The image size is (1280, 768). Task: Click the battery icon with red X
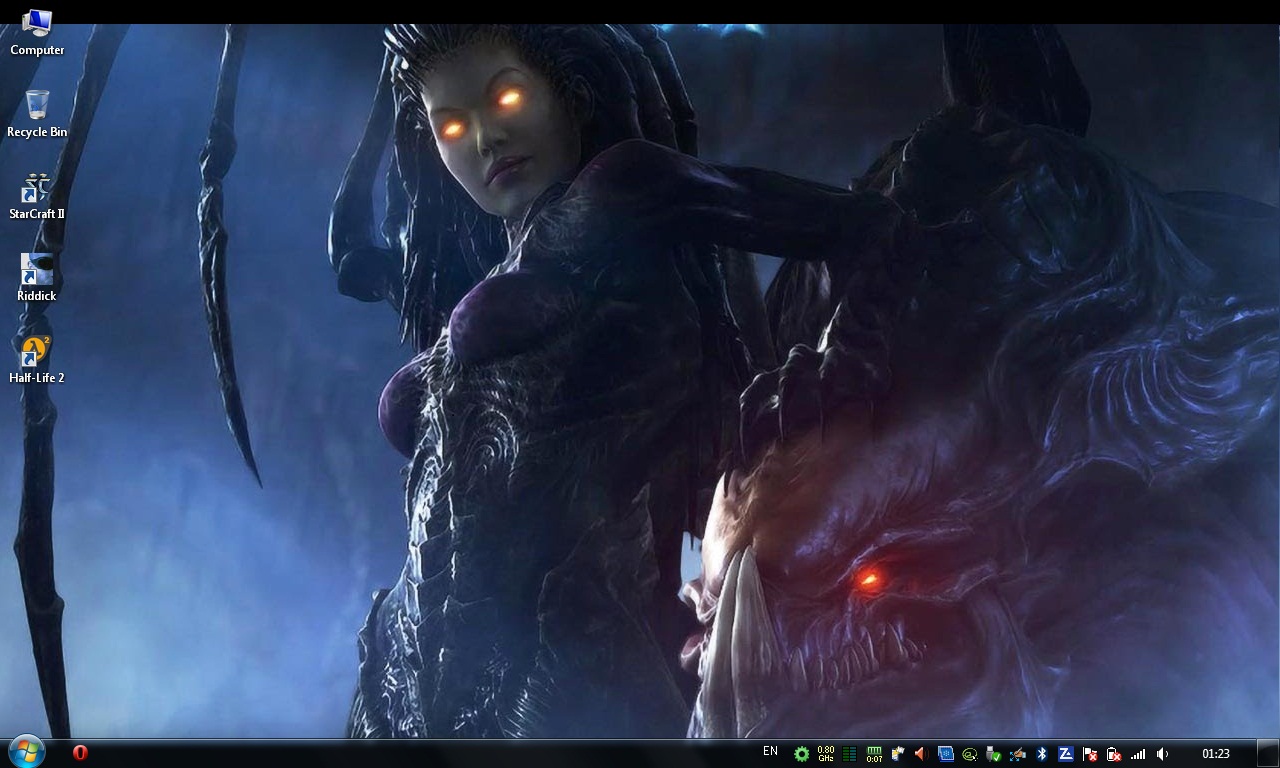(1113, 754)
